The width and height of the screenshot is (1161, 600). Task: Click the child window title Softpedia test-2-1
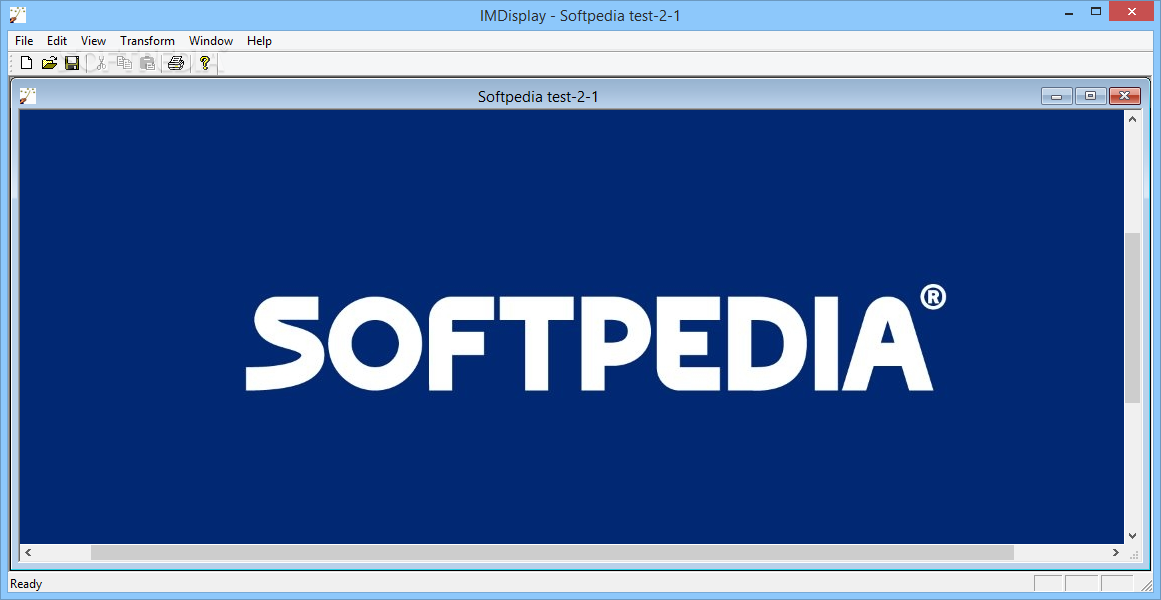pyautogui.click(x=538, y=96)
